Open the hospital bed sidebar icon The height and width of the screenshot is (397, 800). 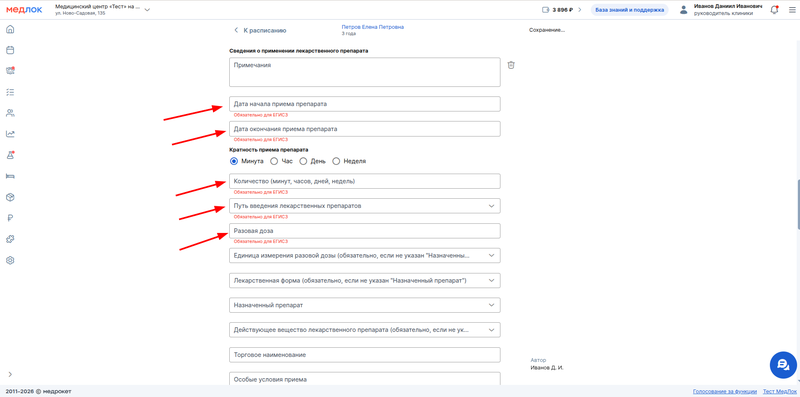10,176
